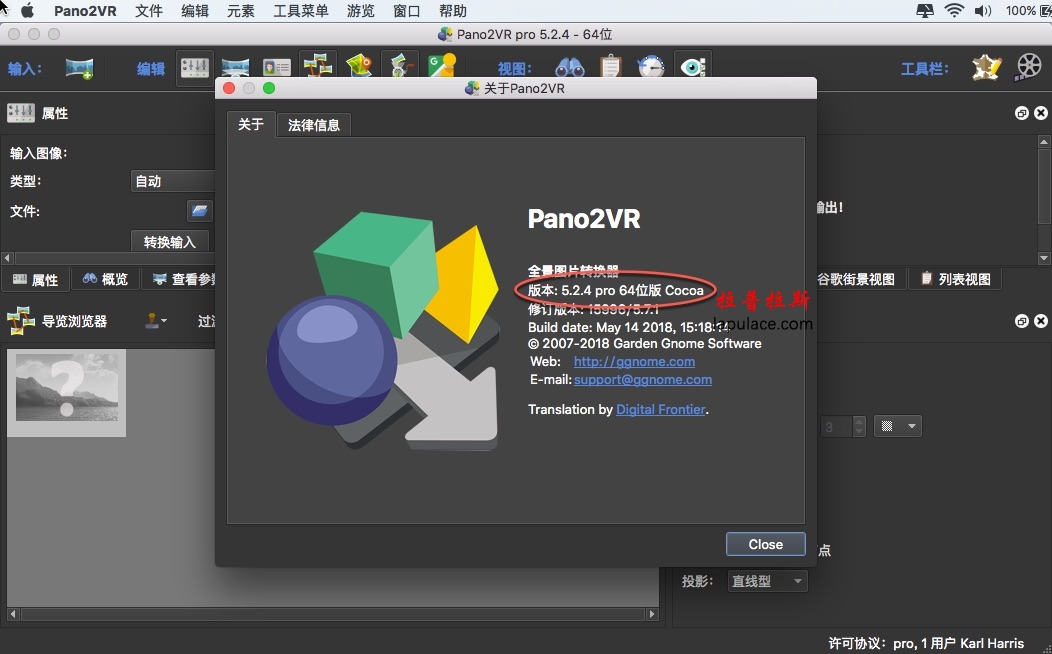The width and height of the screenshot is (1052, 654).
Task: Click the output panel scroll down arrow
Action: [x=1044, y=258]
